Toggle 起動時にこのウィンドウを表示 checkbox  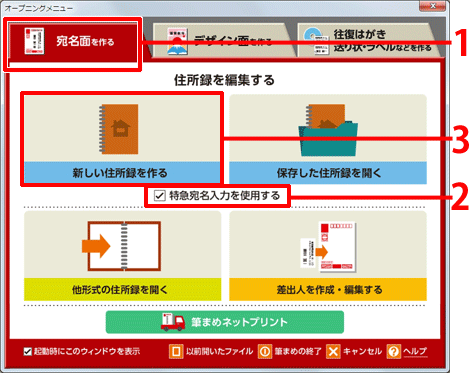click(x=28, y=351)
